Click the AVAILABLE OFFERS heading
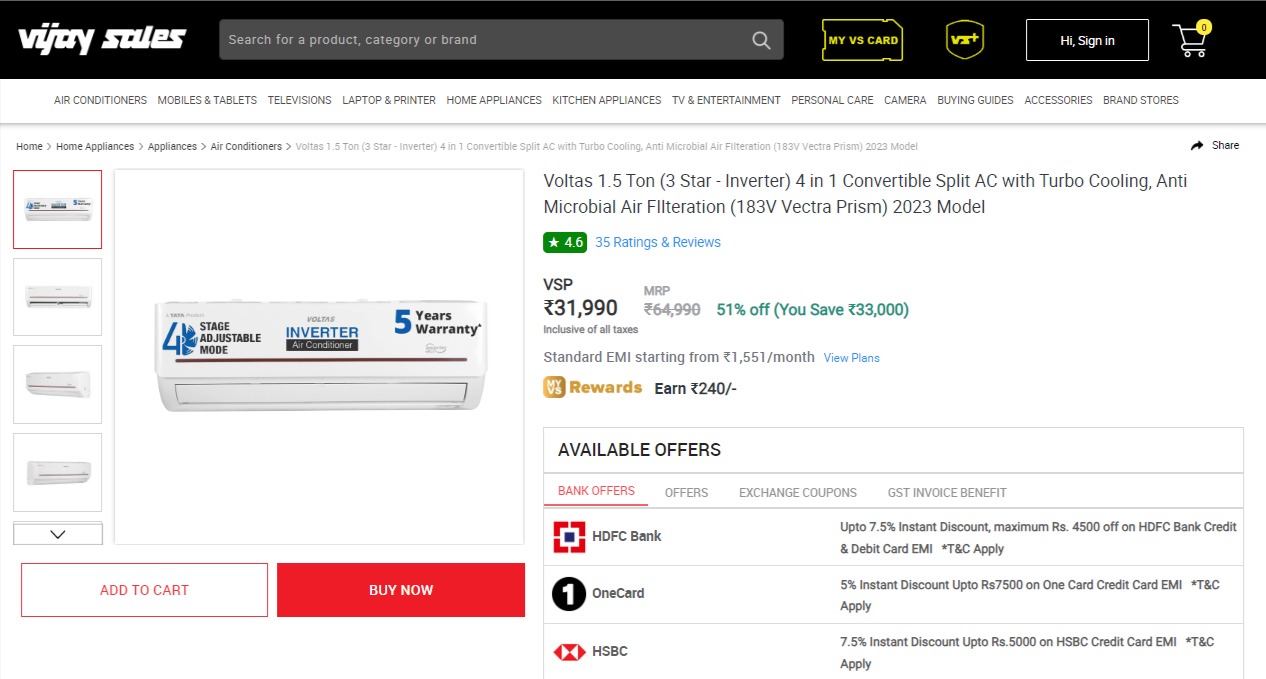Screen dimensions: 1266x679 639,450
